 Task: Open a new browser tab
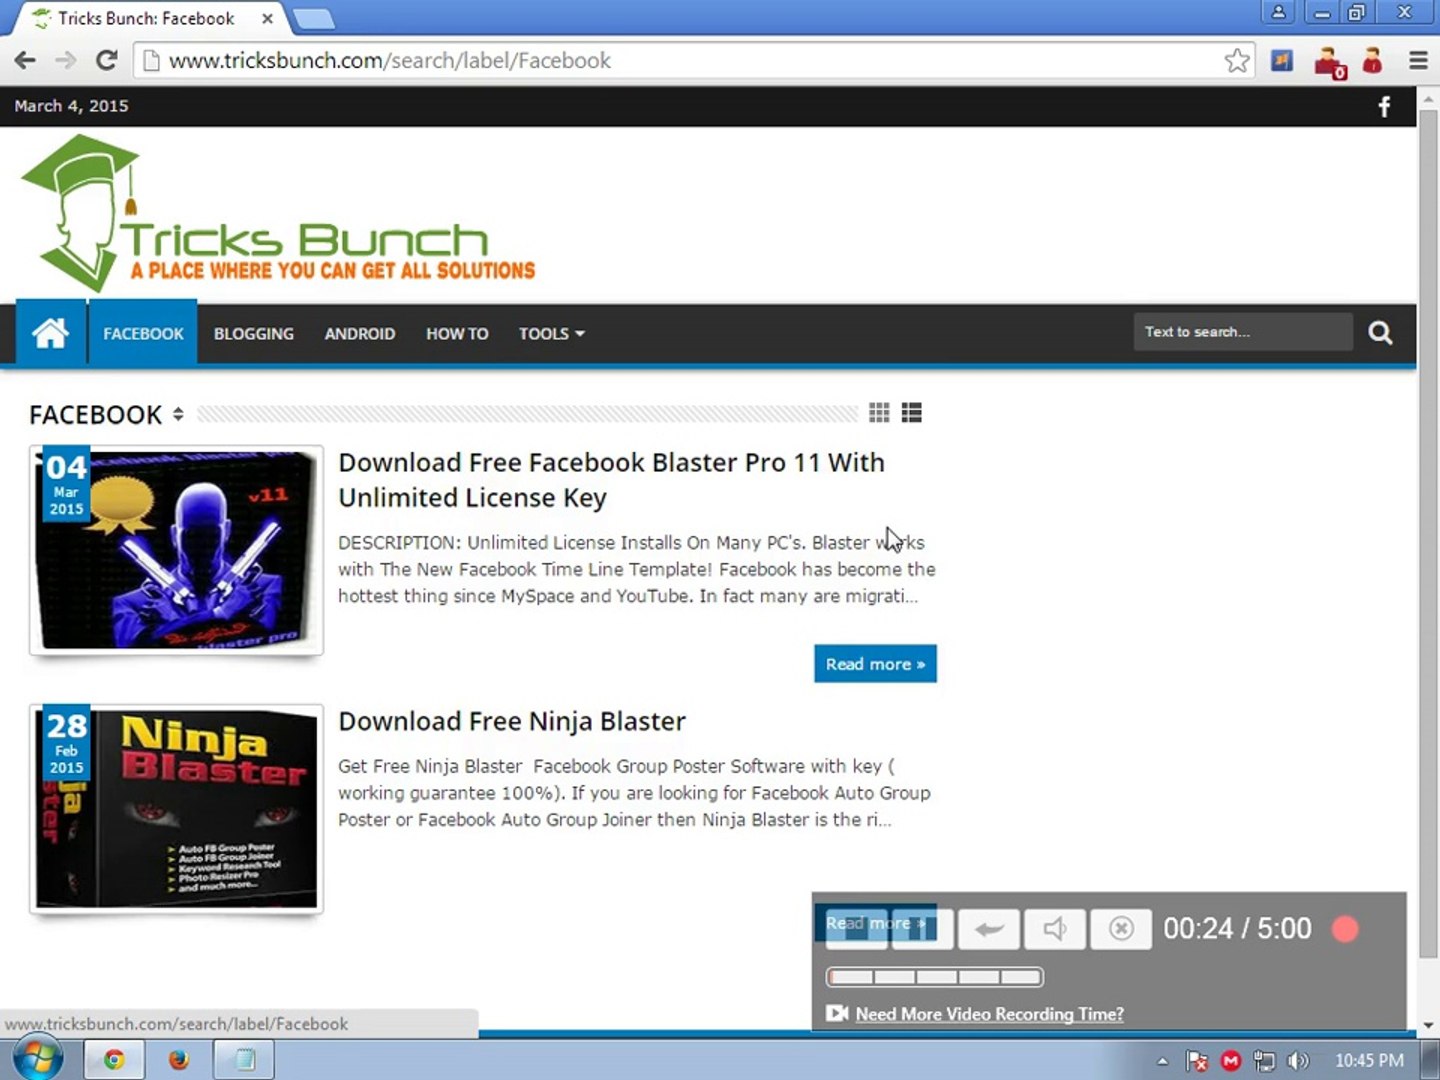pyautogui.click(x=314, y=19)
